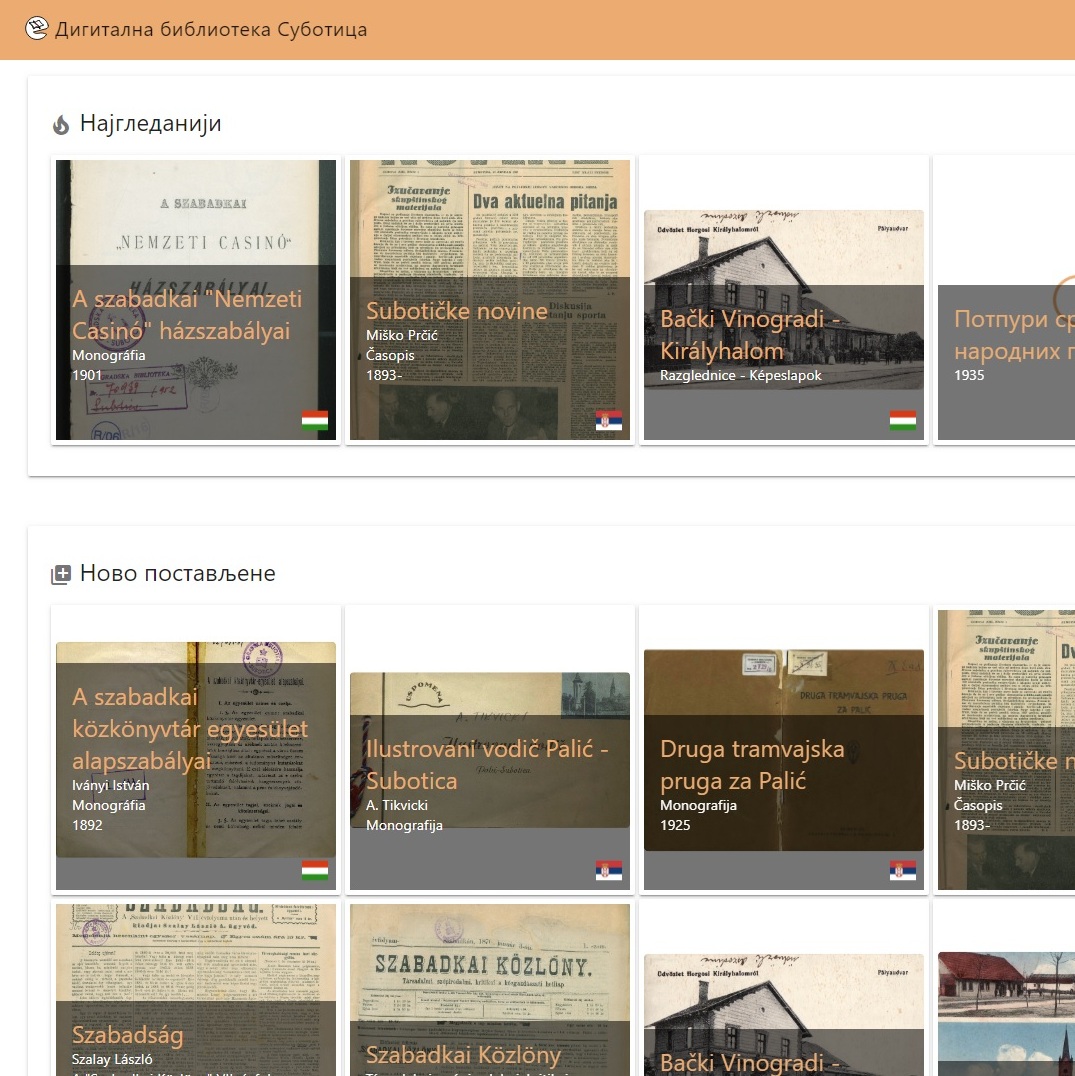Open Subotičke novine title under Најгледанији
The height and width of the screenshot is (1076, 1075).
(457, 311)
